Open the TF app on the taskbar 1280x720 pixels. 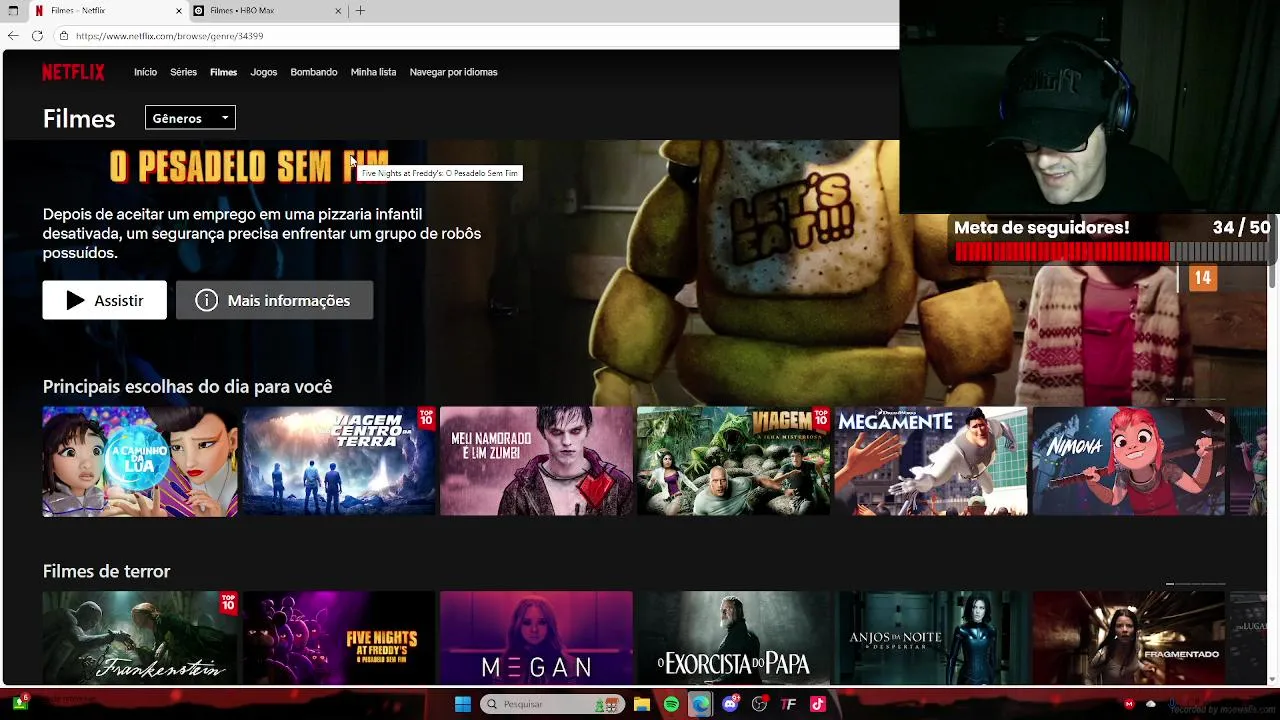[x=788, y=704]
